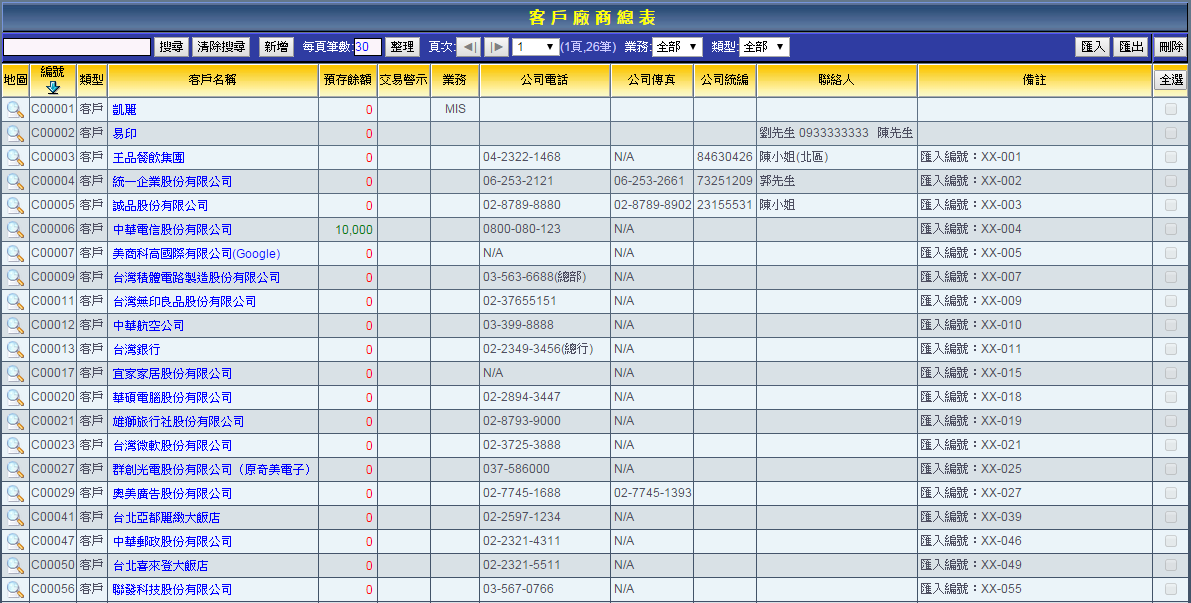Screen dimensions: 1191x603
Task: Click the magnifier icon beside C00013 台灣銀行
Action: tap(15, 350)
